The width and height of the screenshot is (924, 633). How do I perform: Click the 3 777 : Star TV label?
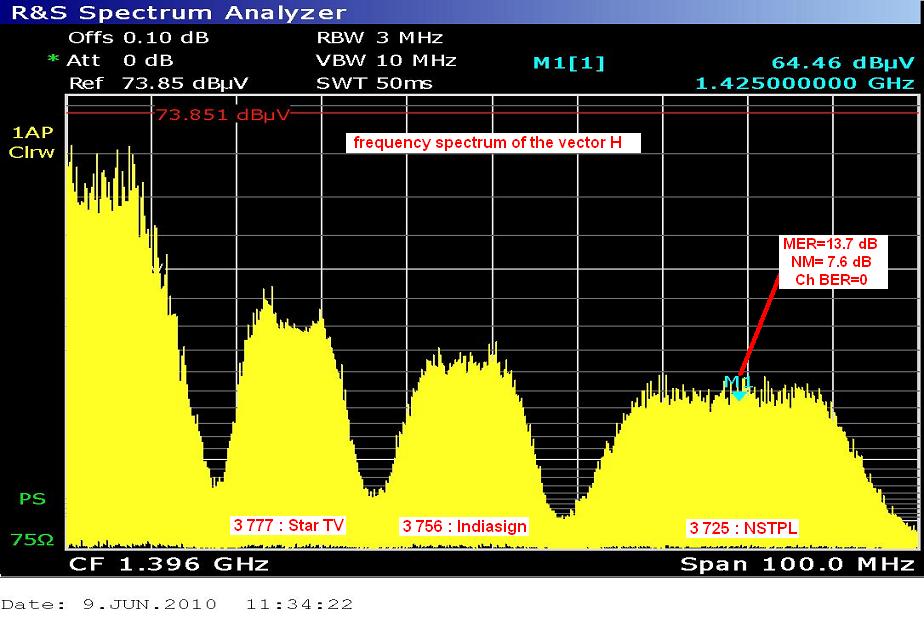pyautogui.click(x=288, y=525)
